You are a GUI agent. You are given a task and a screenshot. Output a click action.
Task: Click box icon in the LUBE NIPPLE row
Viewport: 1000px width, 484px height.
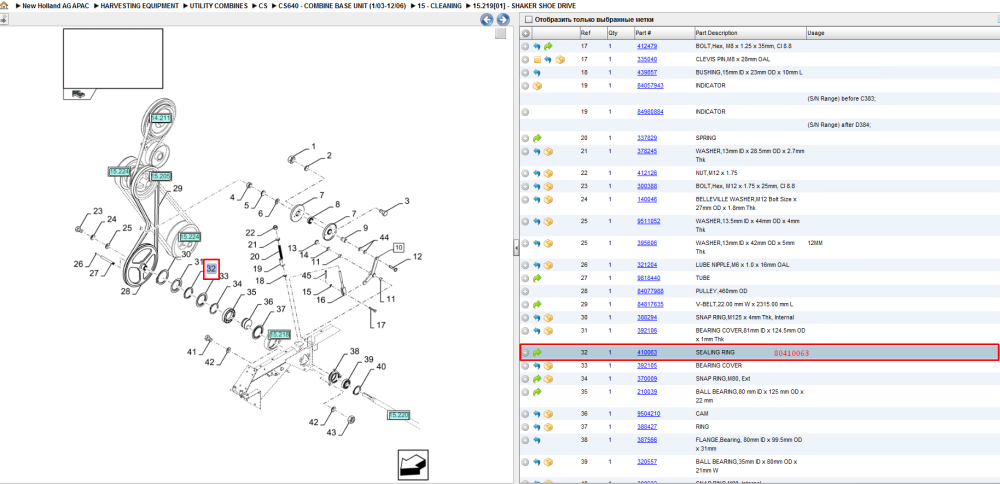click(x=548, y=265)
